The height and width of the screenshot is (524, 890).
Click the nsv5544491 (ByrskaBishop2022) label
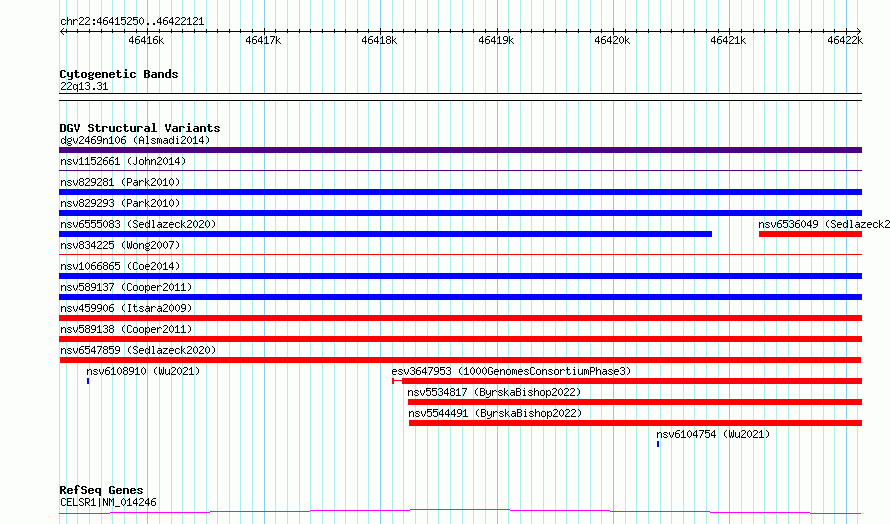pyautogui.click(x=496, y=413)
